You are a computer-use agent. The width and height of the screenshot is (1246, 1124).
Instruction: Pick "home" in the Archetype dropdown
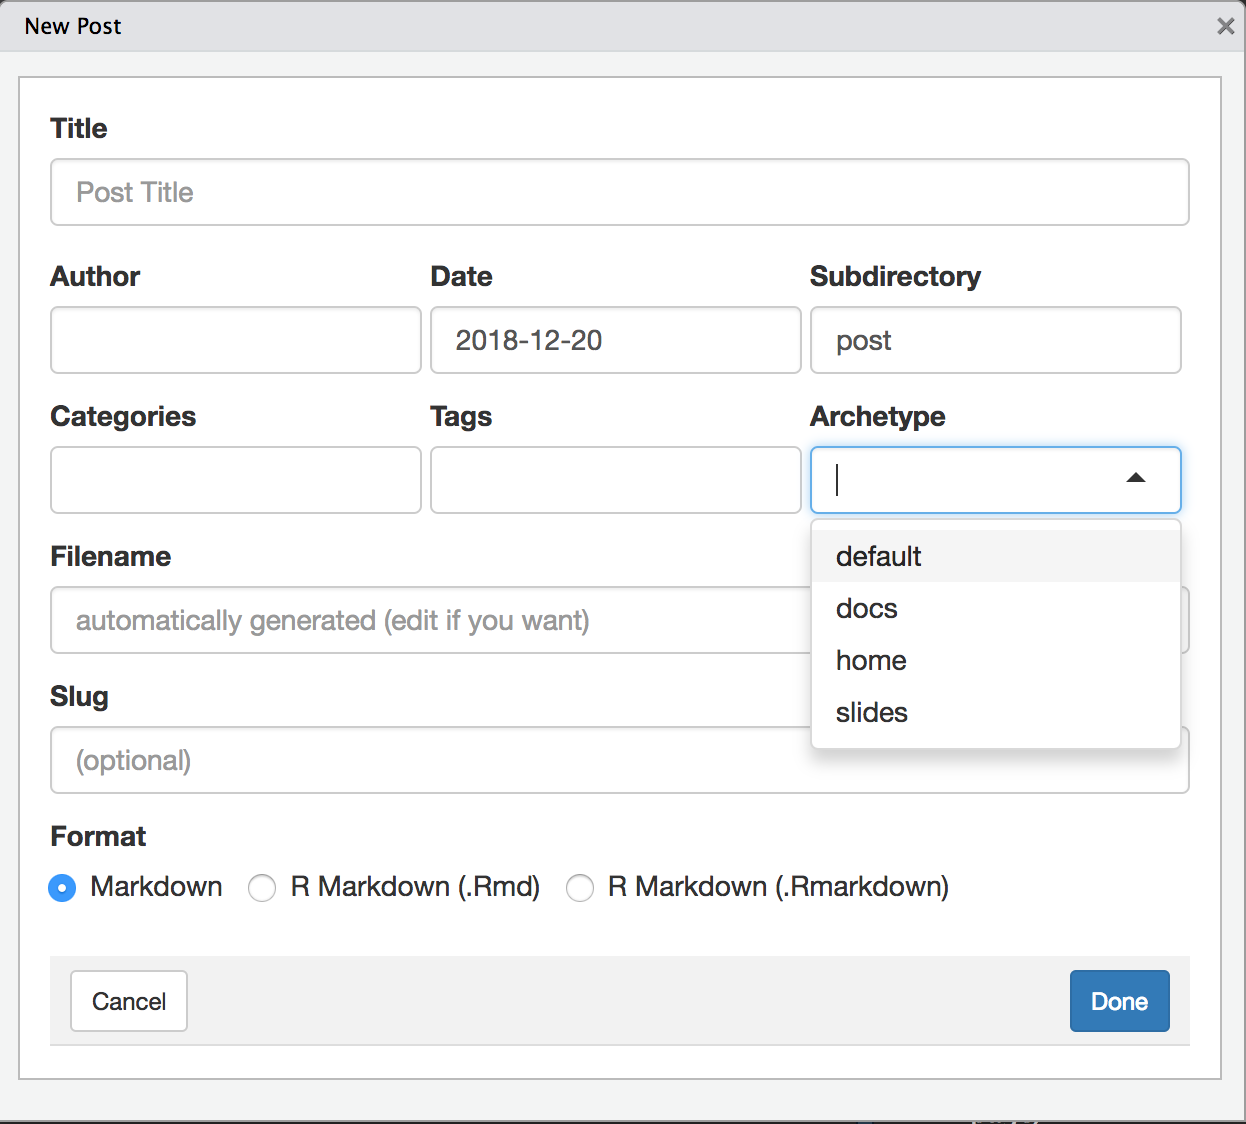[x=870, y=660]
